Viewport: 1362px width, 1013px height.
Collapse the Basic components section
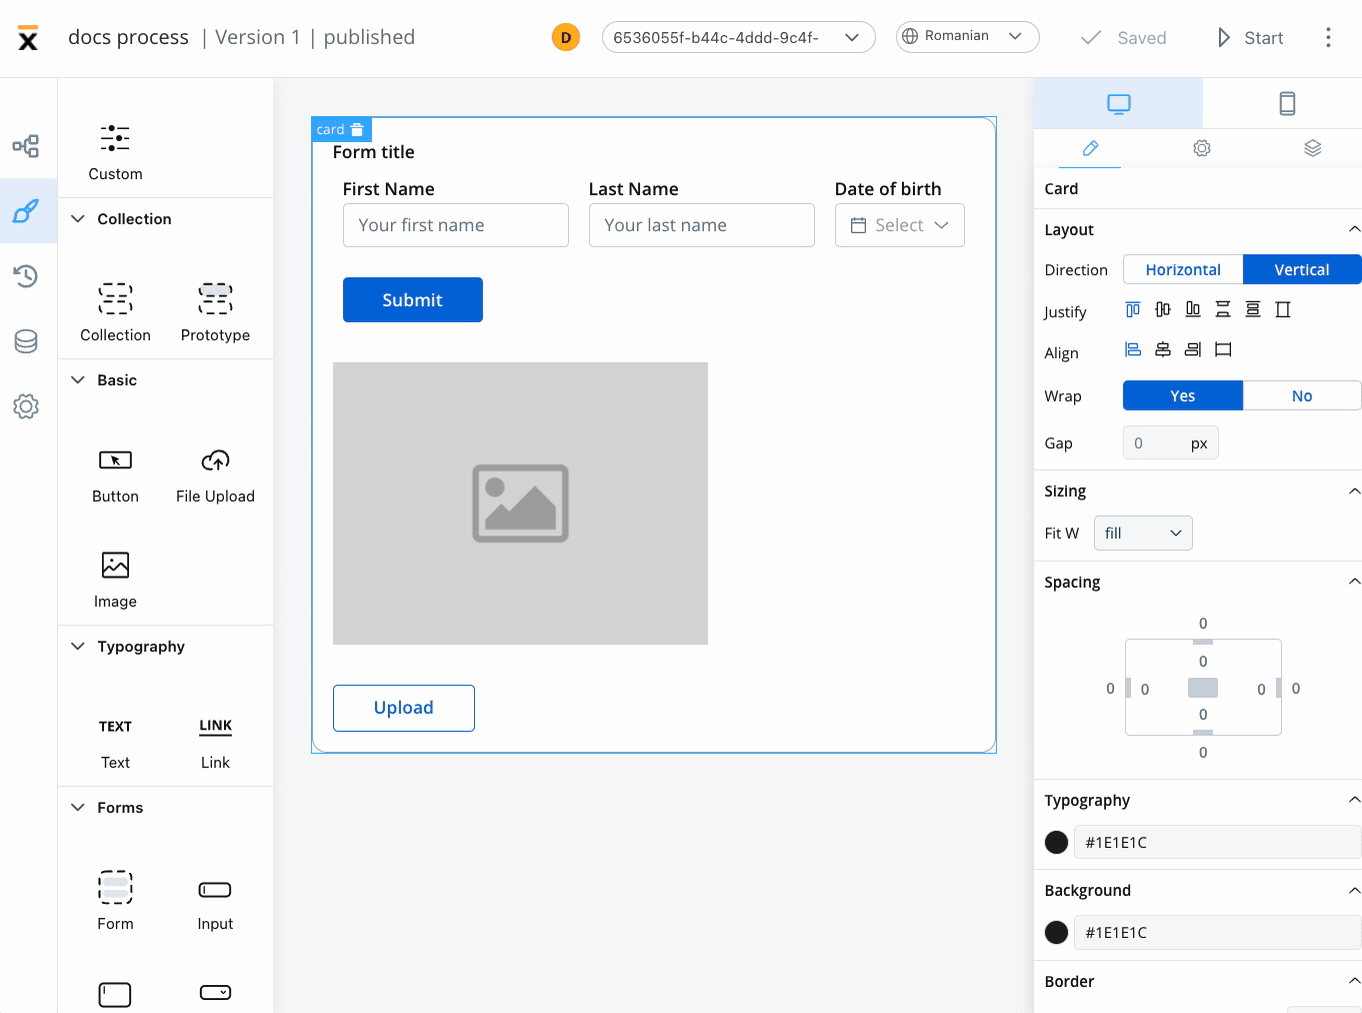click(78, 379)
